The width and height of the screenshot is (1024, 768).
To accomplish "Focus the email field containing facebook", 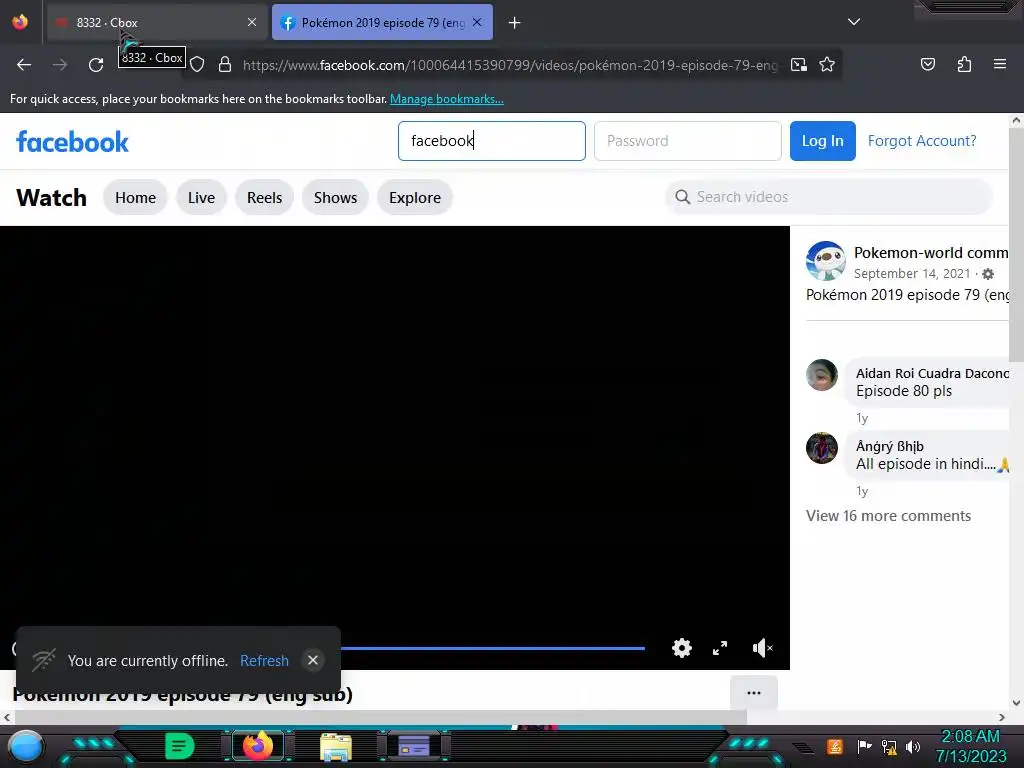I will [492, 141].
